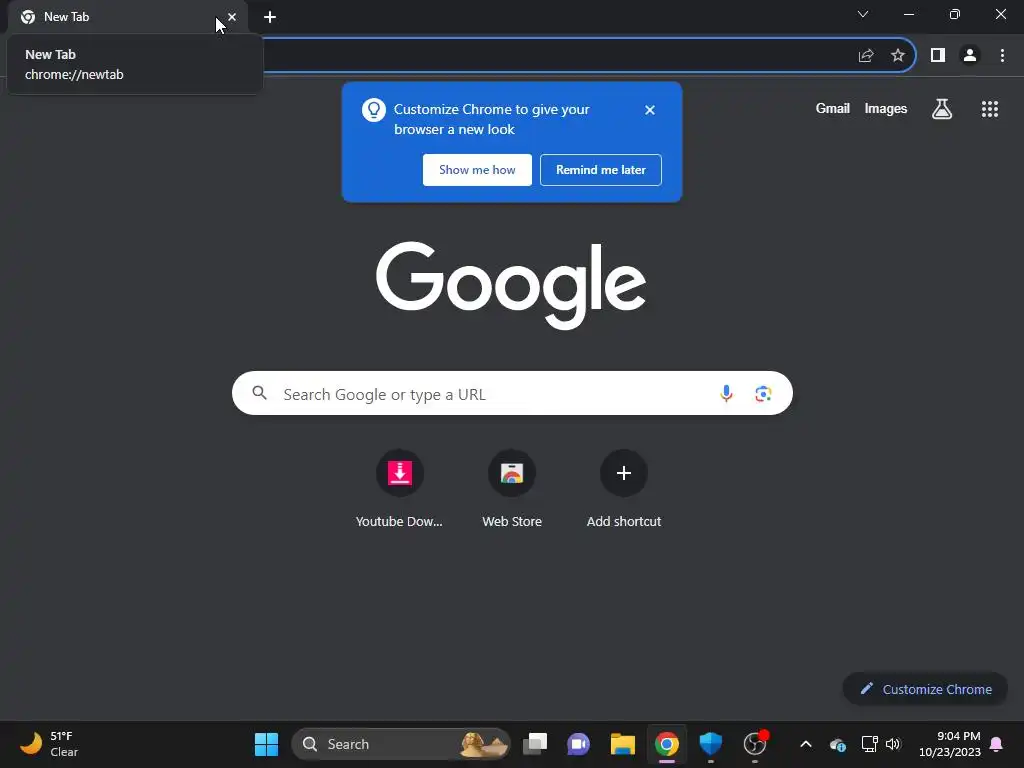Open Task View on taskbar
Screen dimensions: 1024x768
coord(535,744)
